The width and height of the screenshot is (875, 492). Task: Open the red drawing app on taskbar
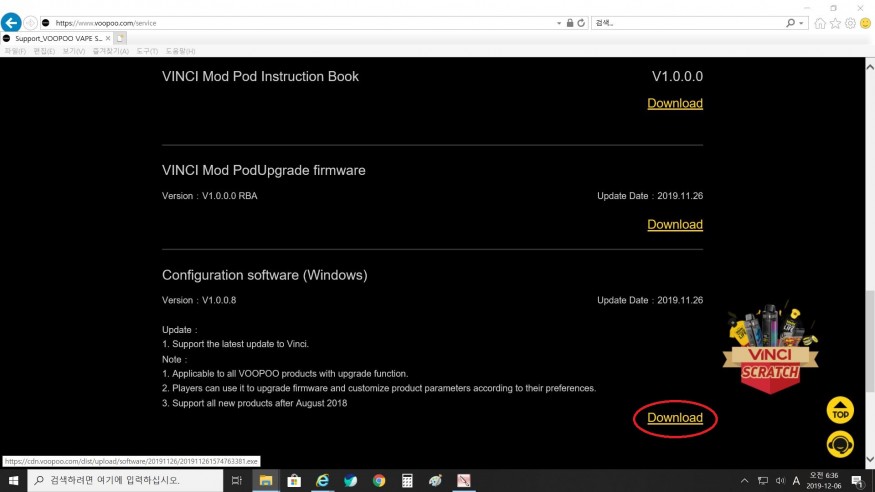[464, 480]
